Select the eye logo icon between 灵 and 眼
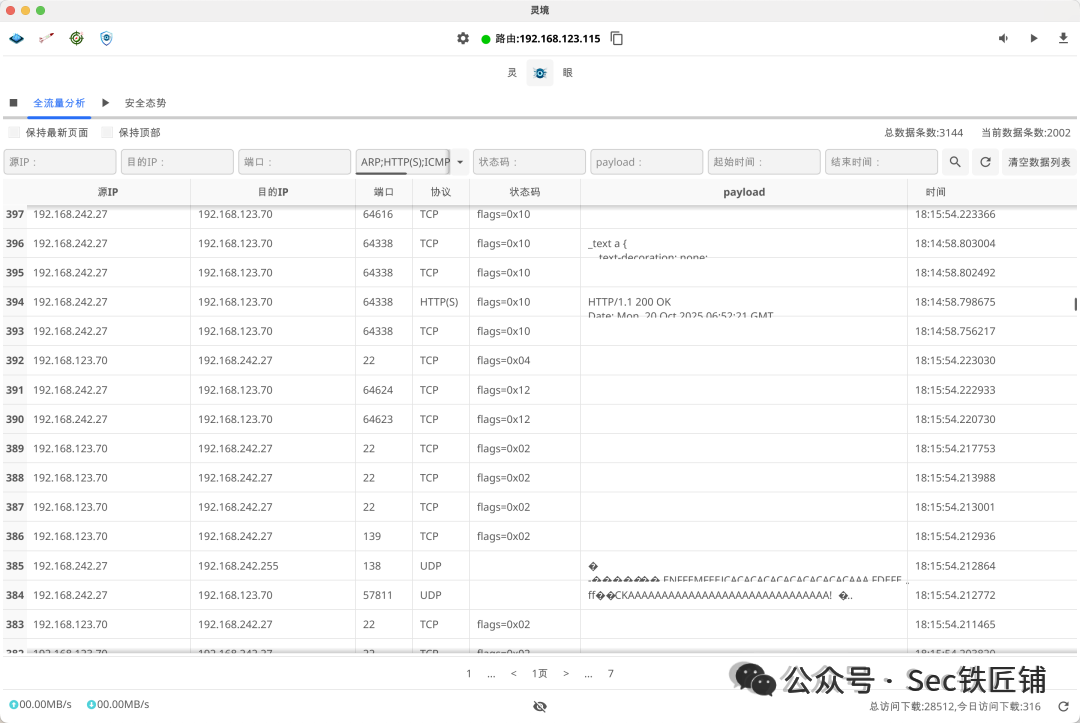 [540, 73]
